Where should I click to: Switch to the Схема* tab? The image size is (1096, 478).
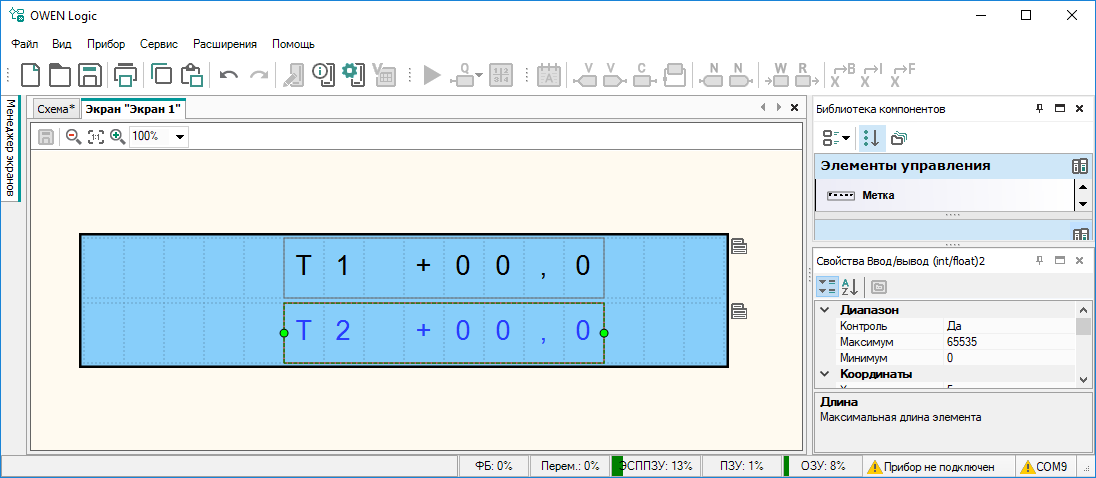pos(56,108)
